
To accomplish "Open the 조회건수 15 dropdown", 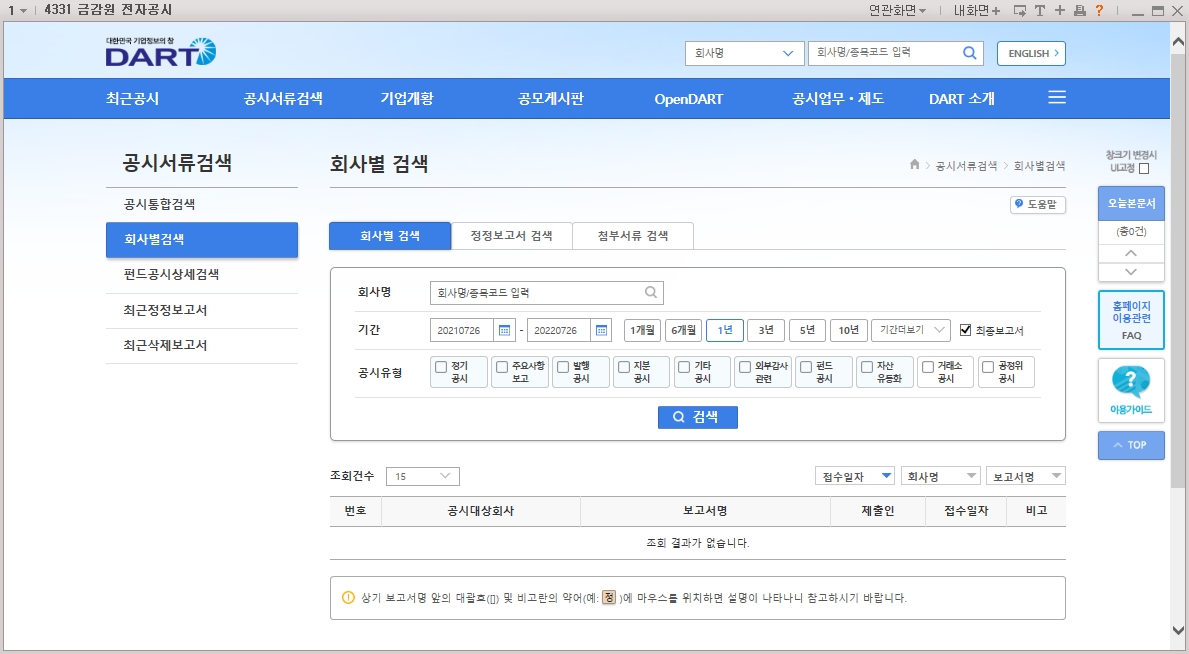I will (x=422, y=476).
